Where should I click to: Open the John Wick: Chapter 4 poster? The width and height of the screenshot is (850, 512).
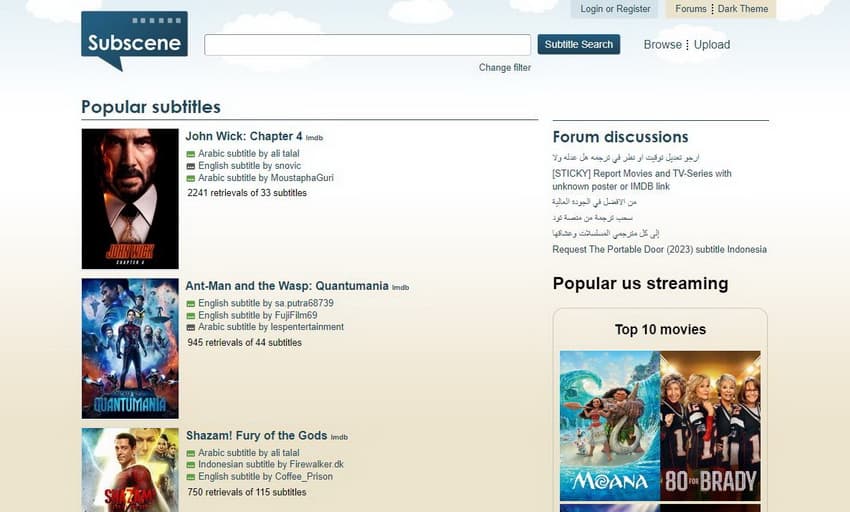pyautogui.click(x=130, y=199)
